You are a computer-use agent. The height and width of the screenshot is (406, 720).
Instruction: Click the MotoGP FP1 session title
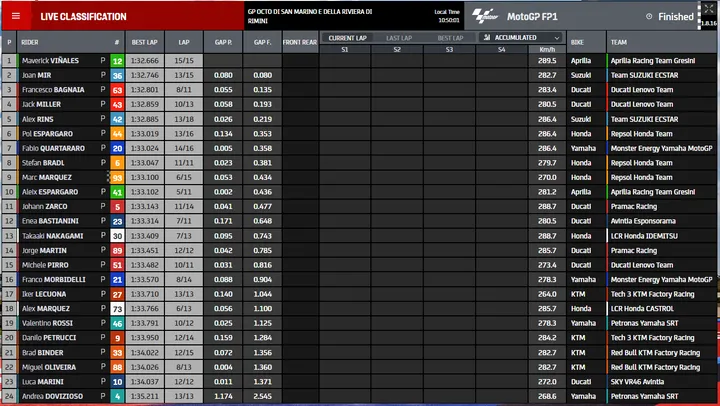[x=532, y=17]
